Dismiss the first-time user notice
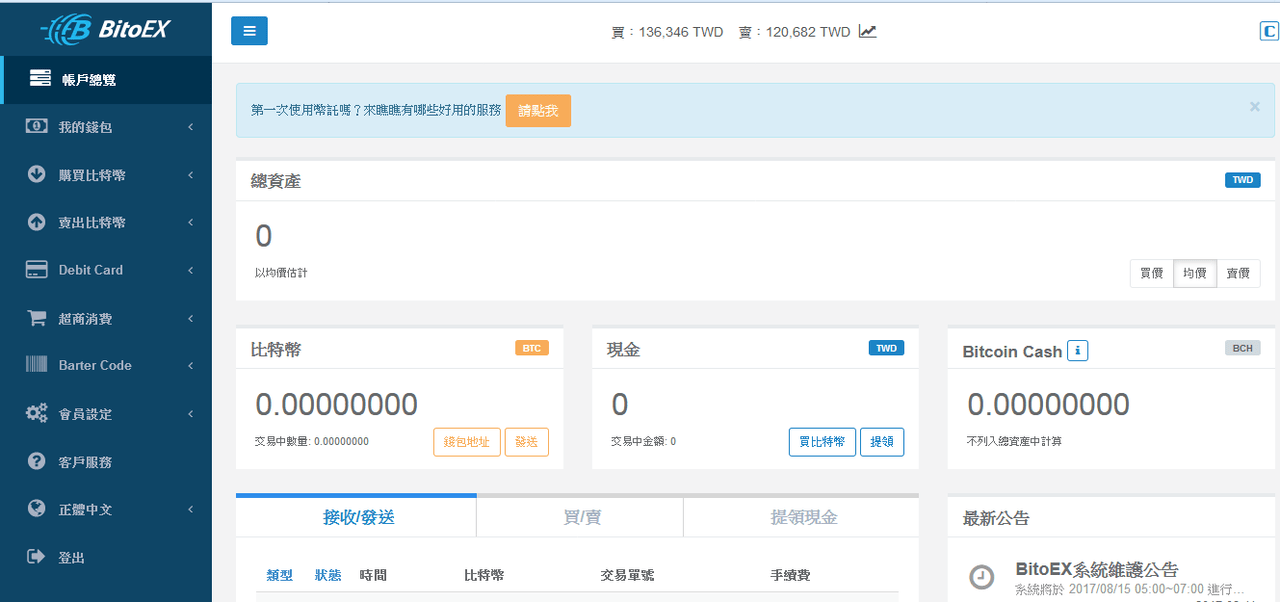This screenshot has height=602, width=1280. click(1255, 107)
